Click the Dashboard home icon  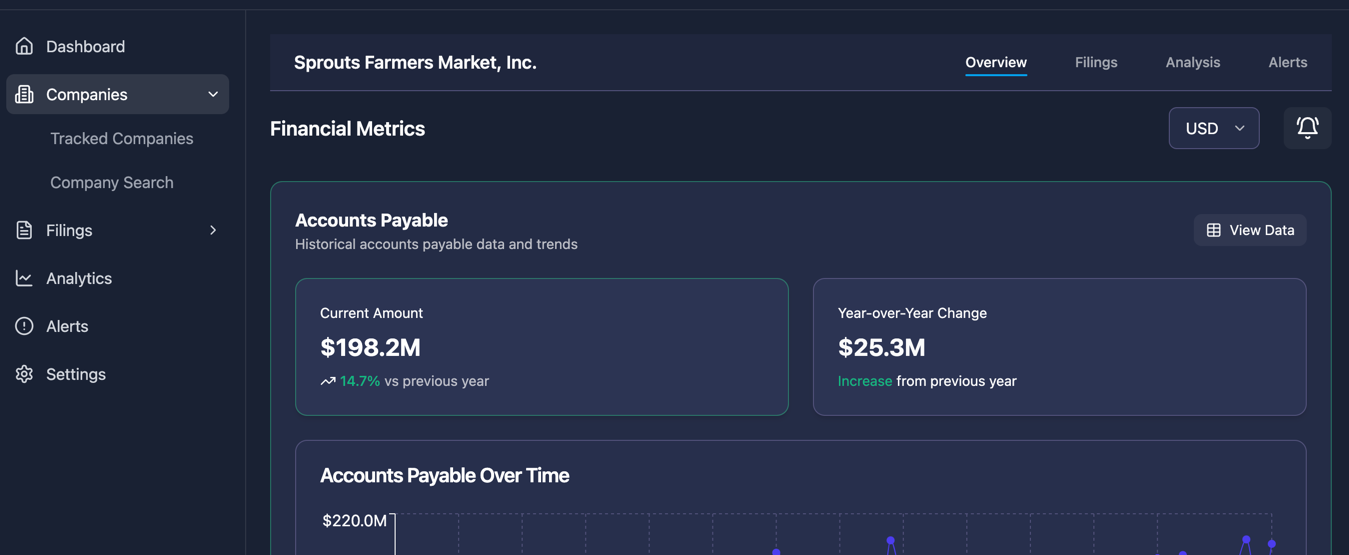[x=24, y=46]
